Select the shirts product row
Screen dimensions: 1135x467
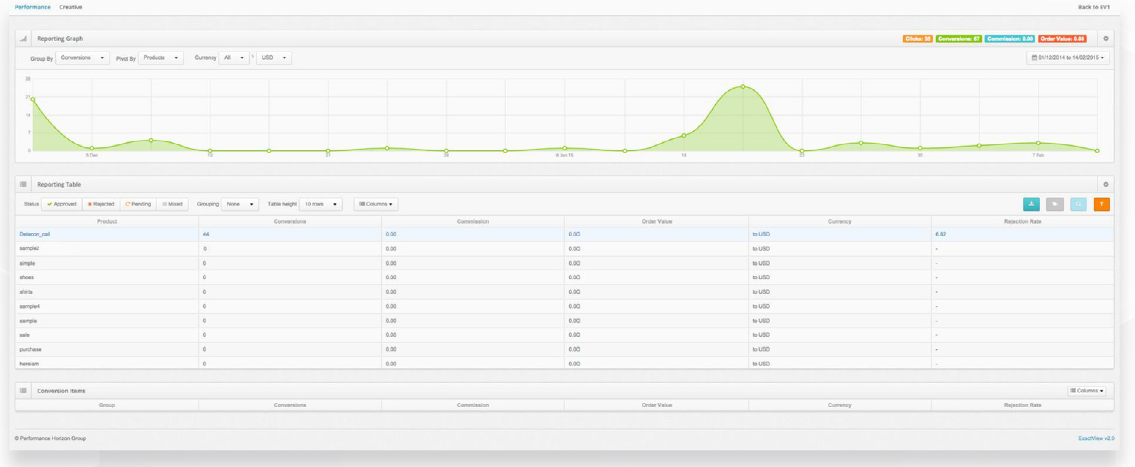coord(565,292)
